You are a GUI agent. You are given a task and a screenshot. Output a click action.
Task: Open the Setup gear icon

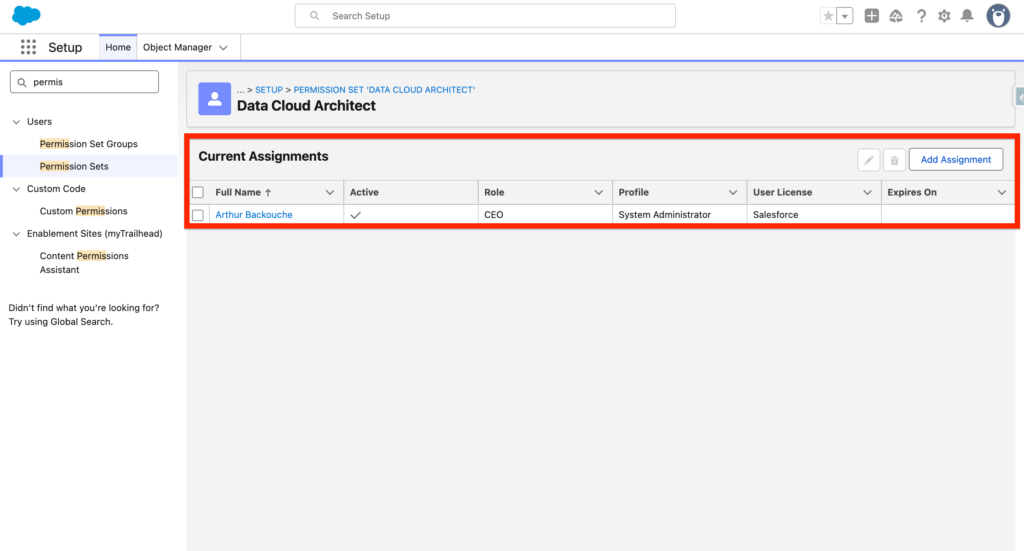(x=944, y=16)
